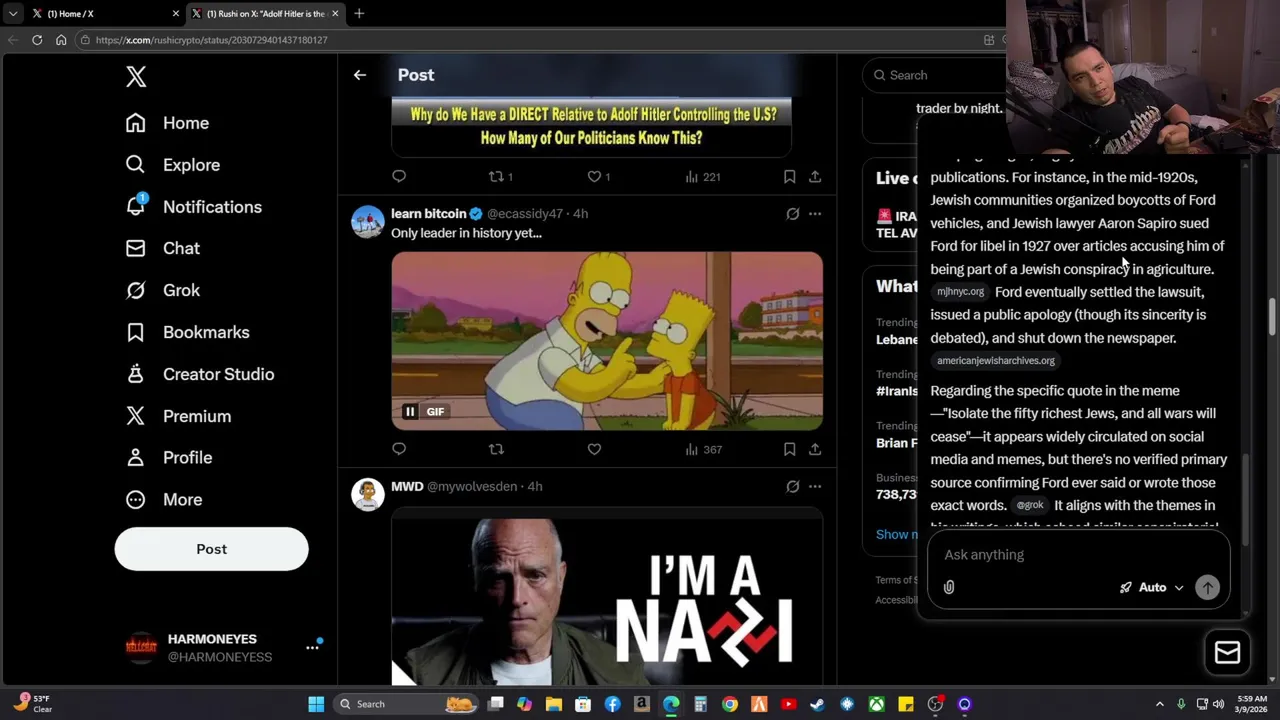Click learn bitcoin display name

428,214
